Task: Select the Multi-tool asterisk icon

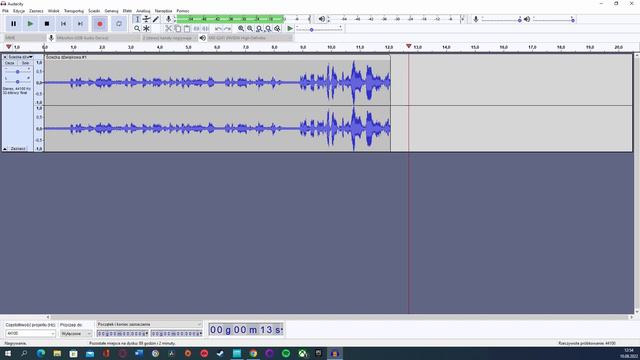Action: (146, 29)
